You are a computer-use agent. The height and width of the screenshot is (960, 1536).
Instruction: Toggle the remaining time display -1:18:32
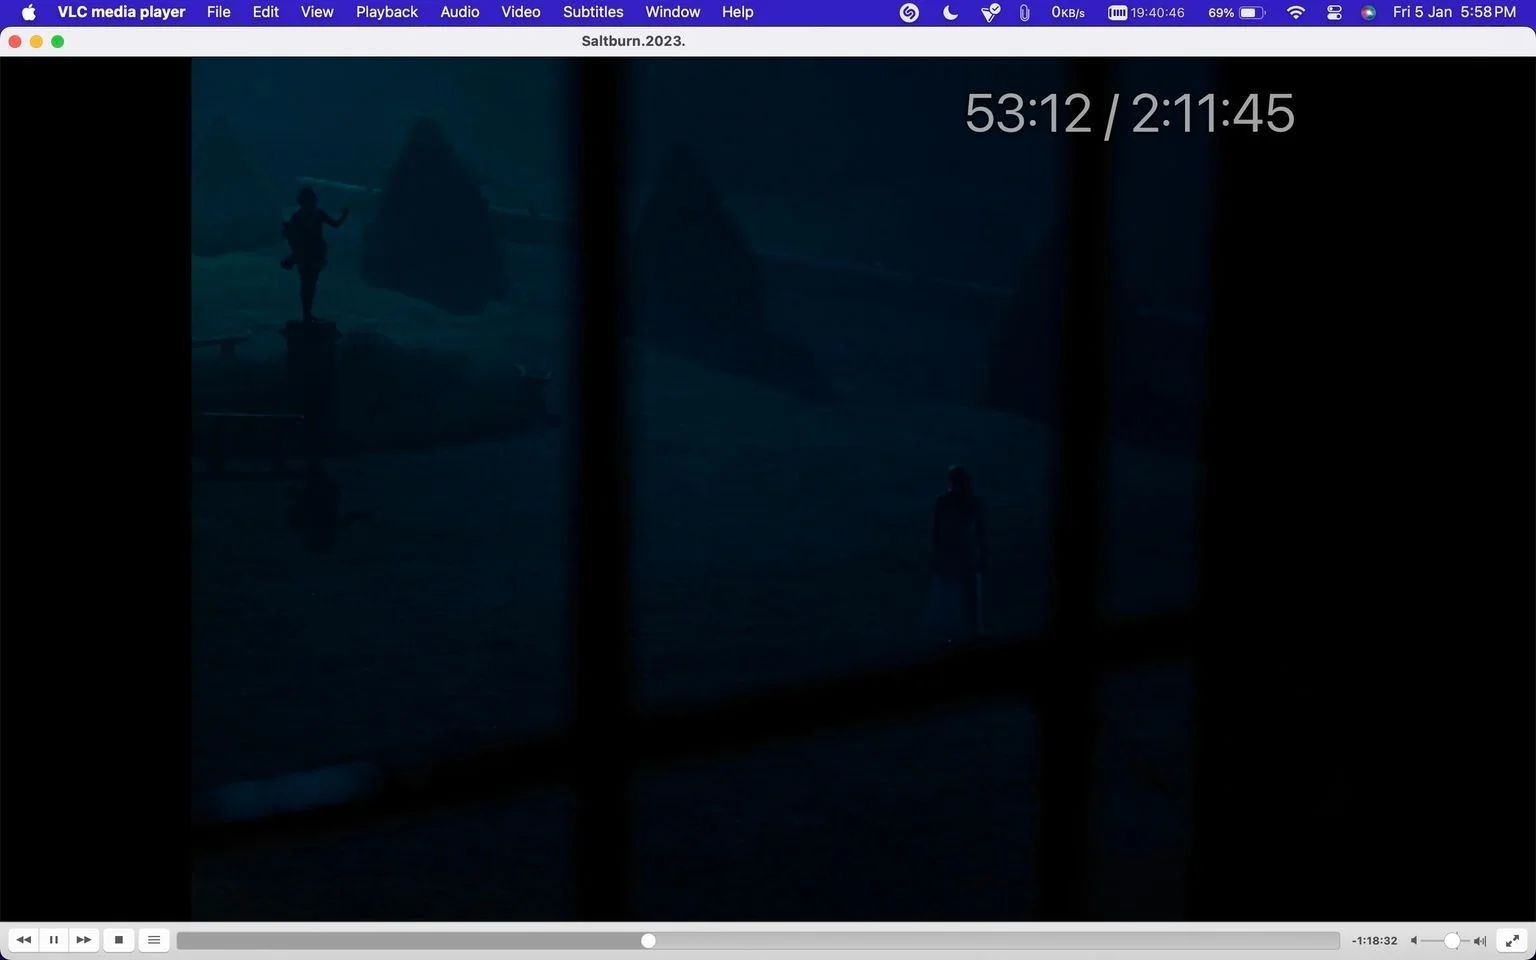coord(1374,941)
